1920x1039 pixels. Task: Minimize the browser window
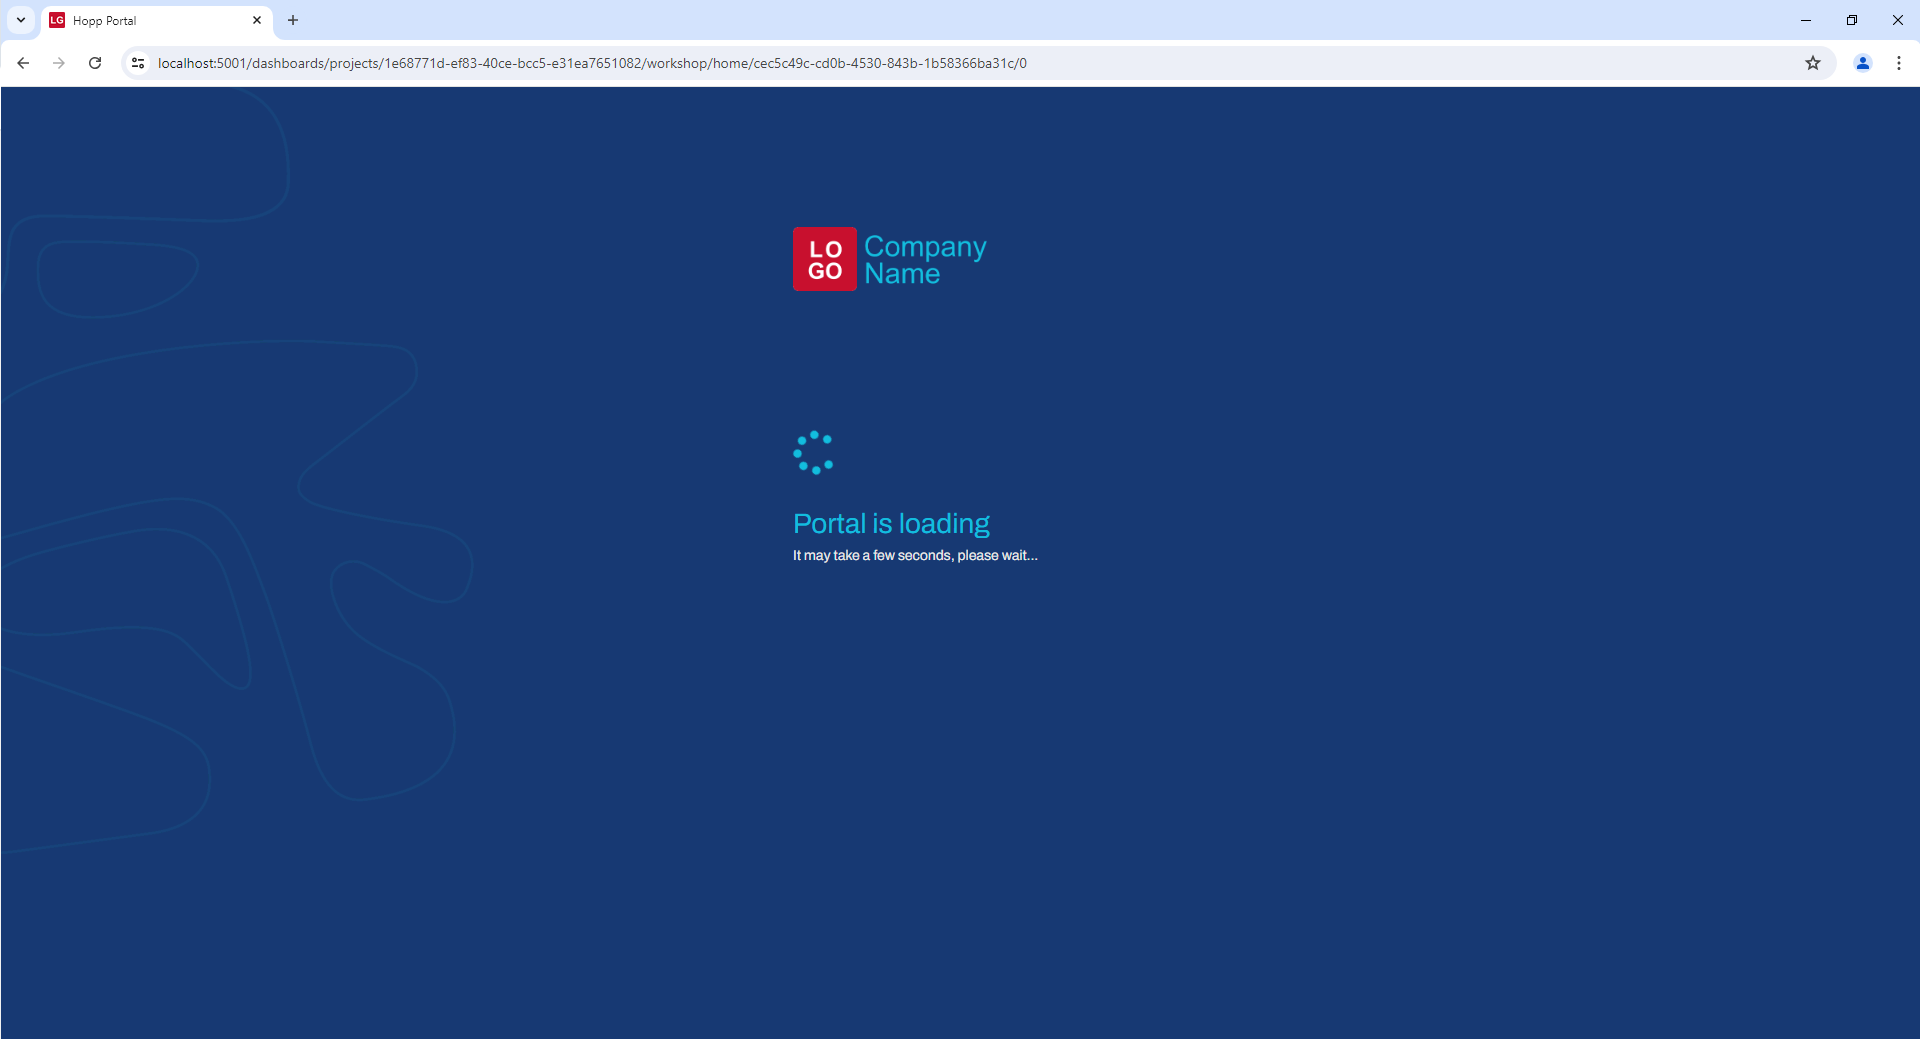[1806, 20]
